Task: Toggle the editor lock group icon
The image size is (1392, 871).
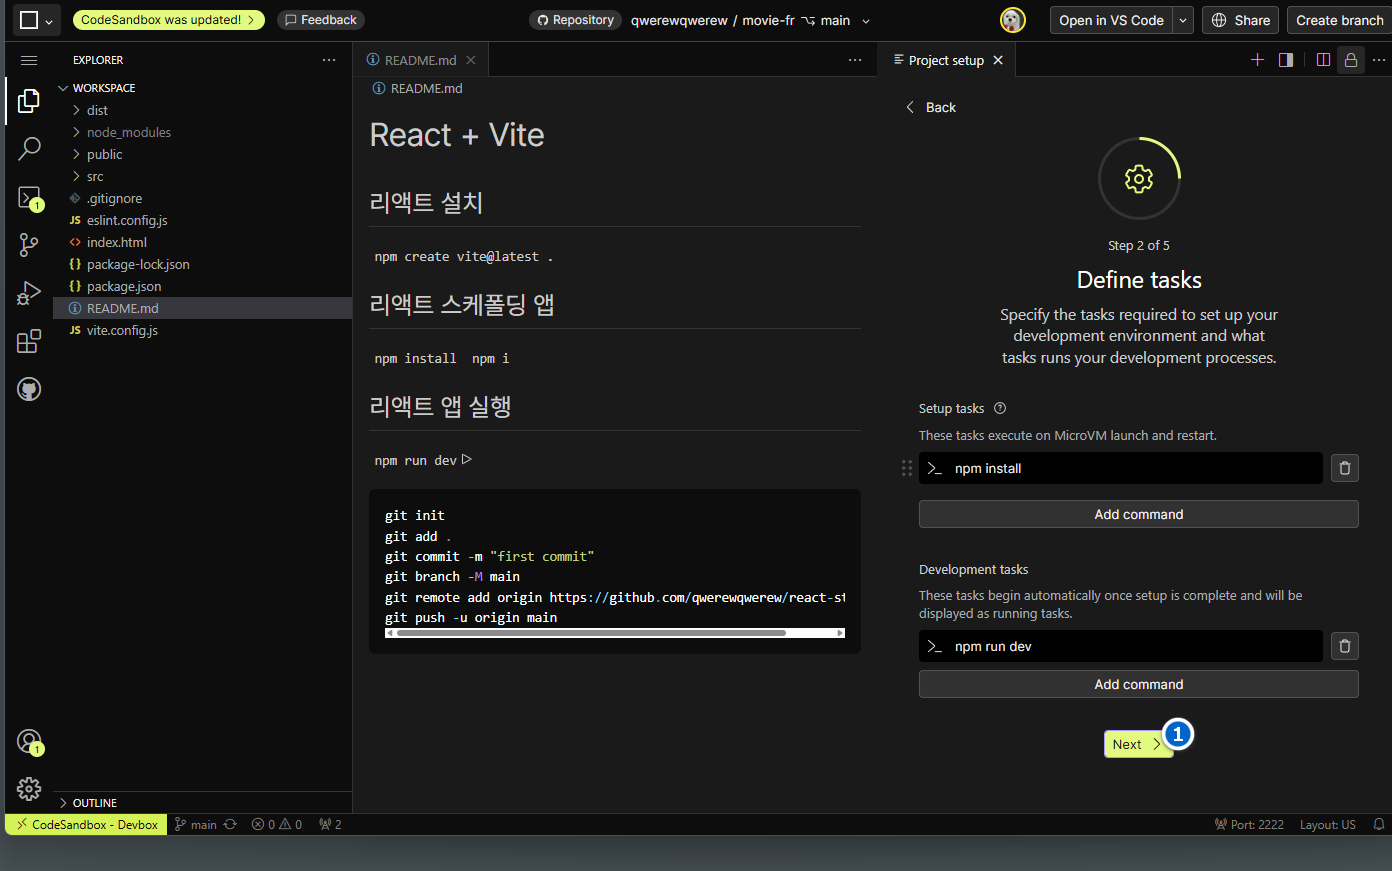Action: click(1350, 60)
